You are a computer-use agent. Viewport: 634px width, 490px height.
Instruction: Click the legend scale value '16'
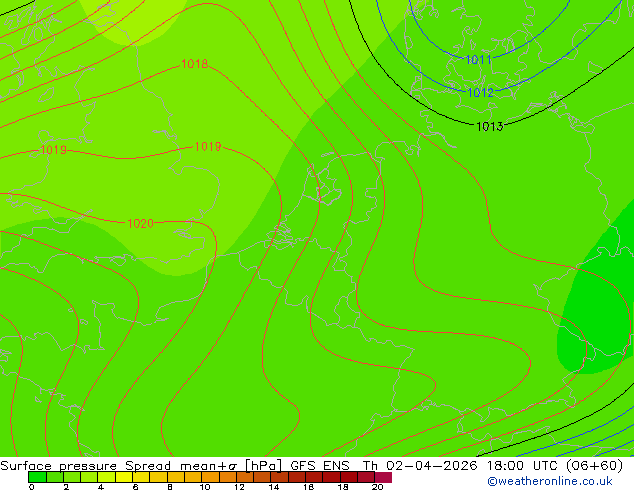coord(309,487)
